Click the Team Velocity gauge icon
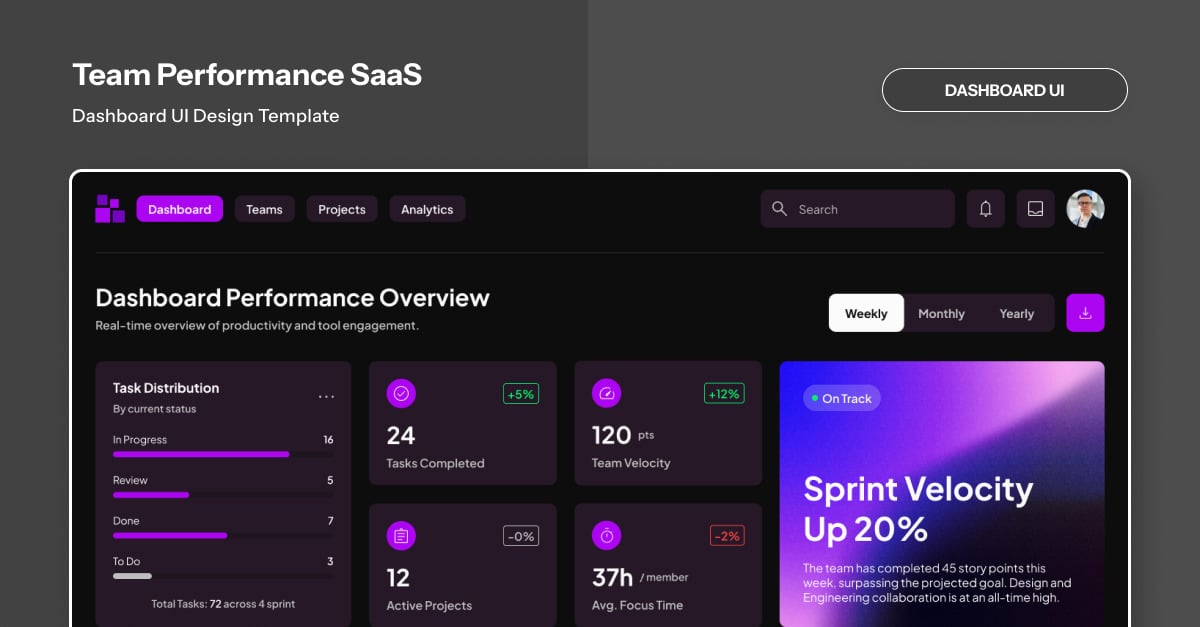Viewport: 1200px width, 627px height. tap(606, 394)
